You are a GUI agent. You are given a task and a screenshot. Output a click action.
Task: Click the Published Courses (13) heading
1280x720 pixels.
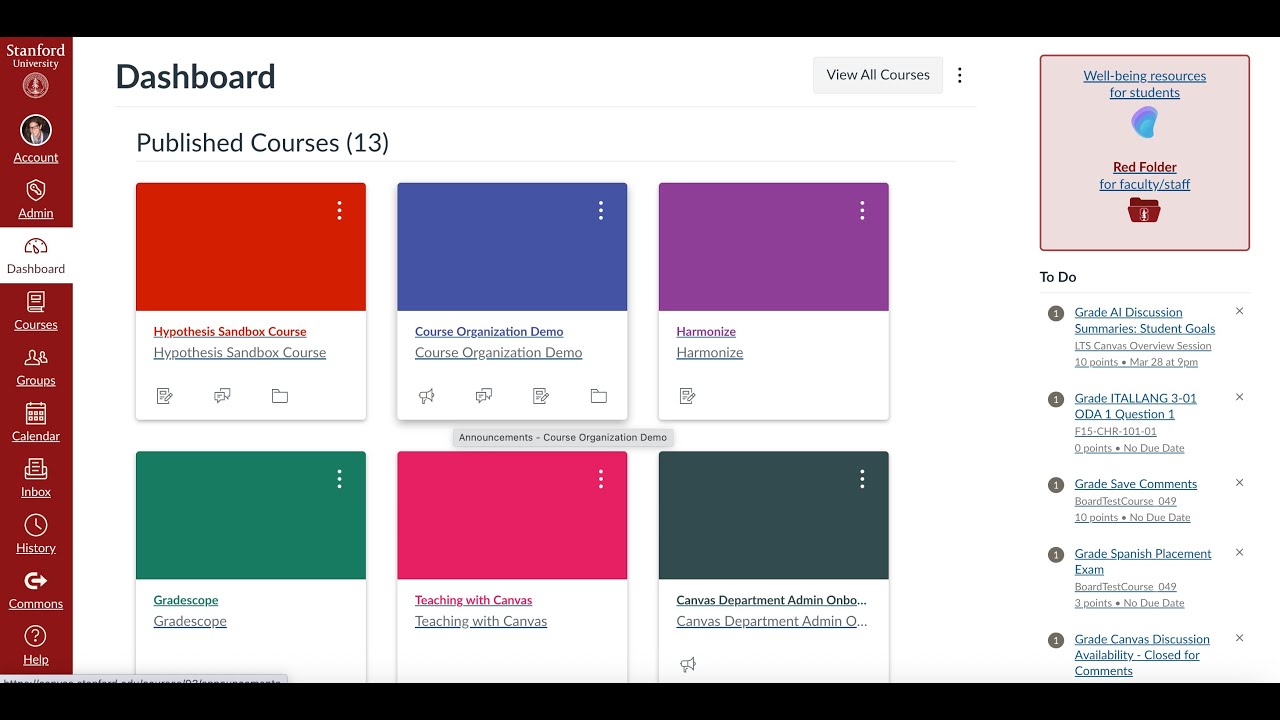point(262,143)
